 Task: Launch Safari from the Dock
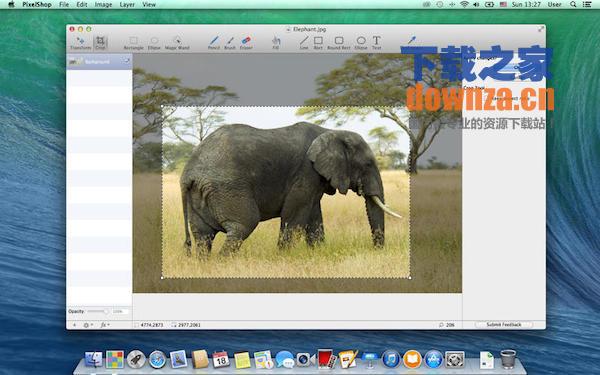point(157,359)
